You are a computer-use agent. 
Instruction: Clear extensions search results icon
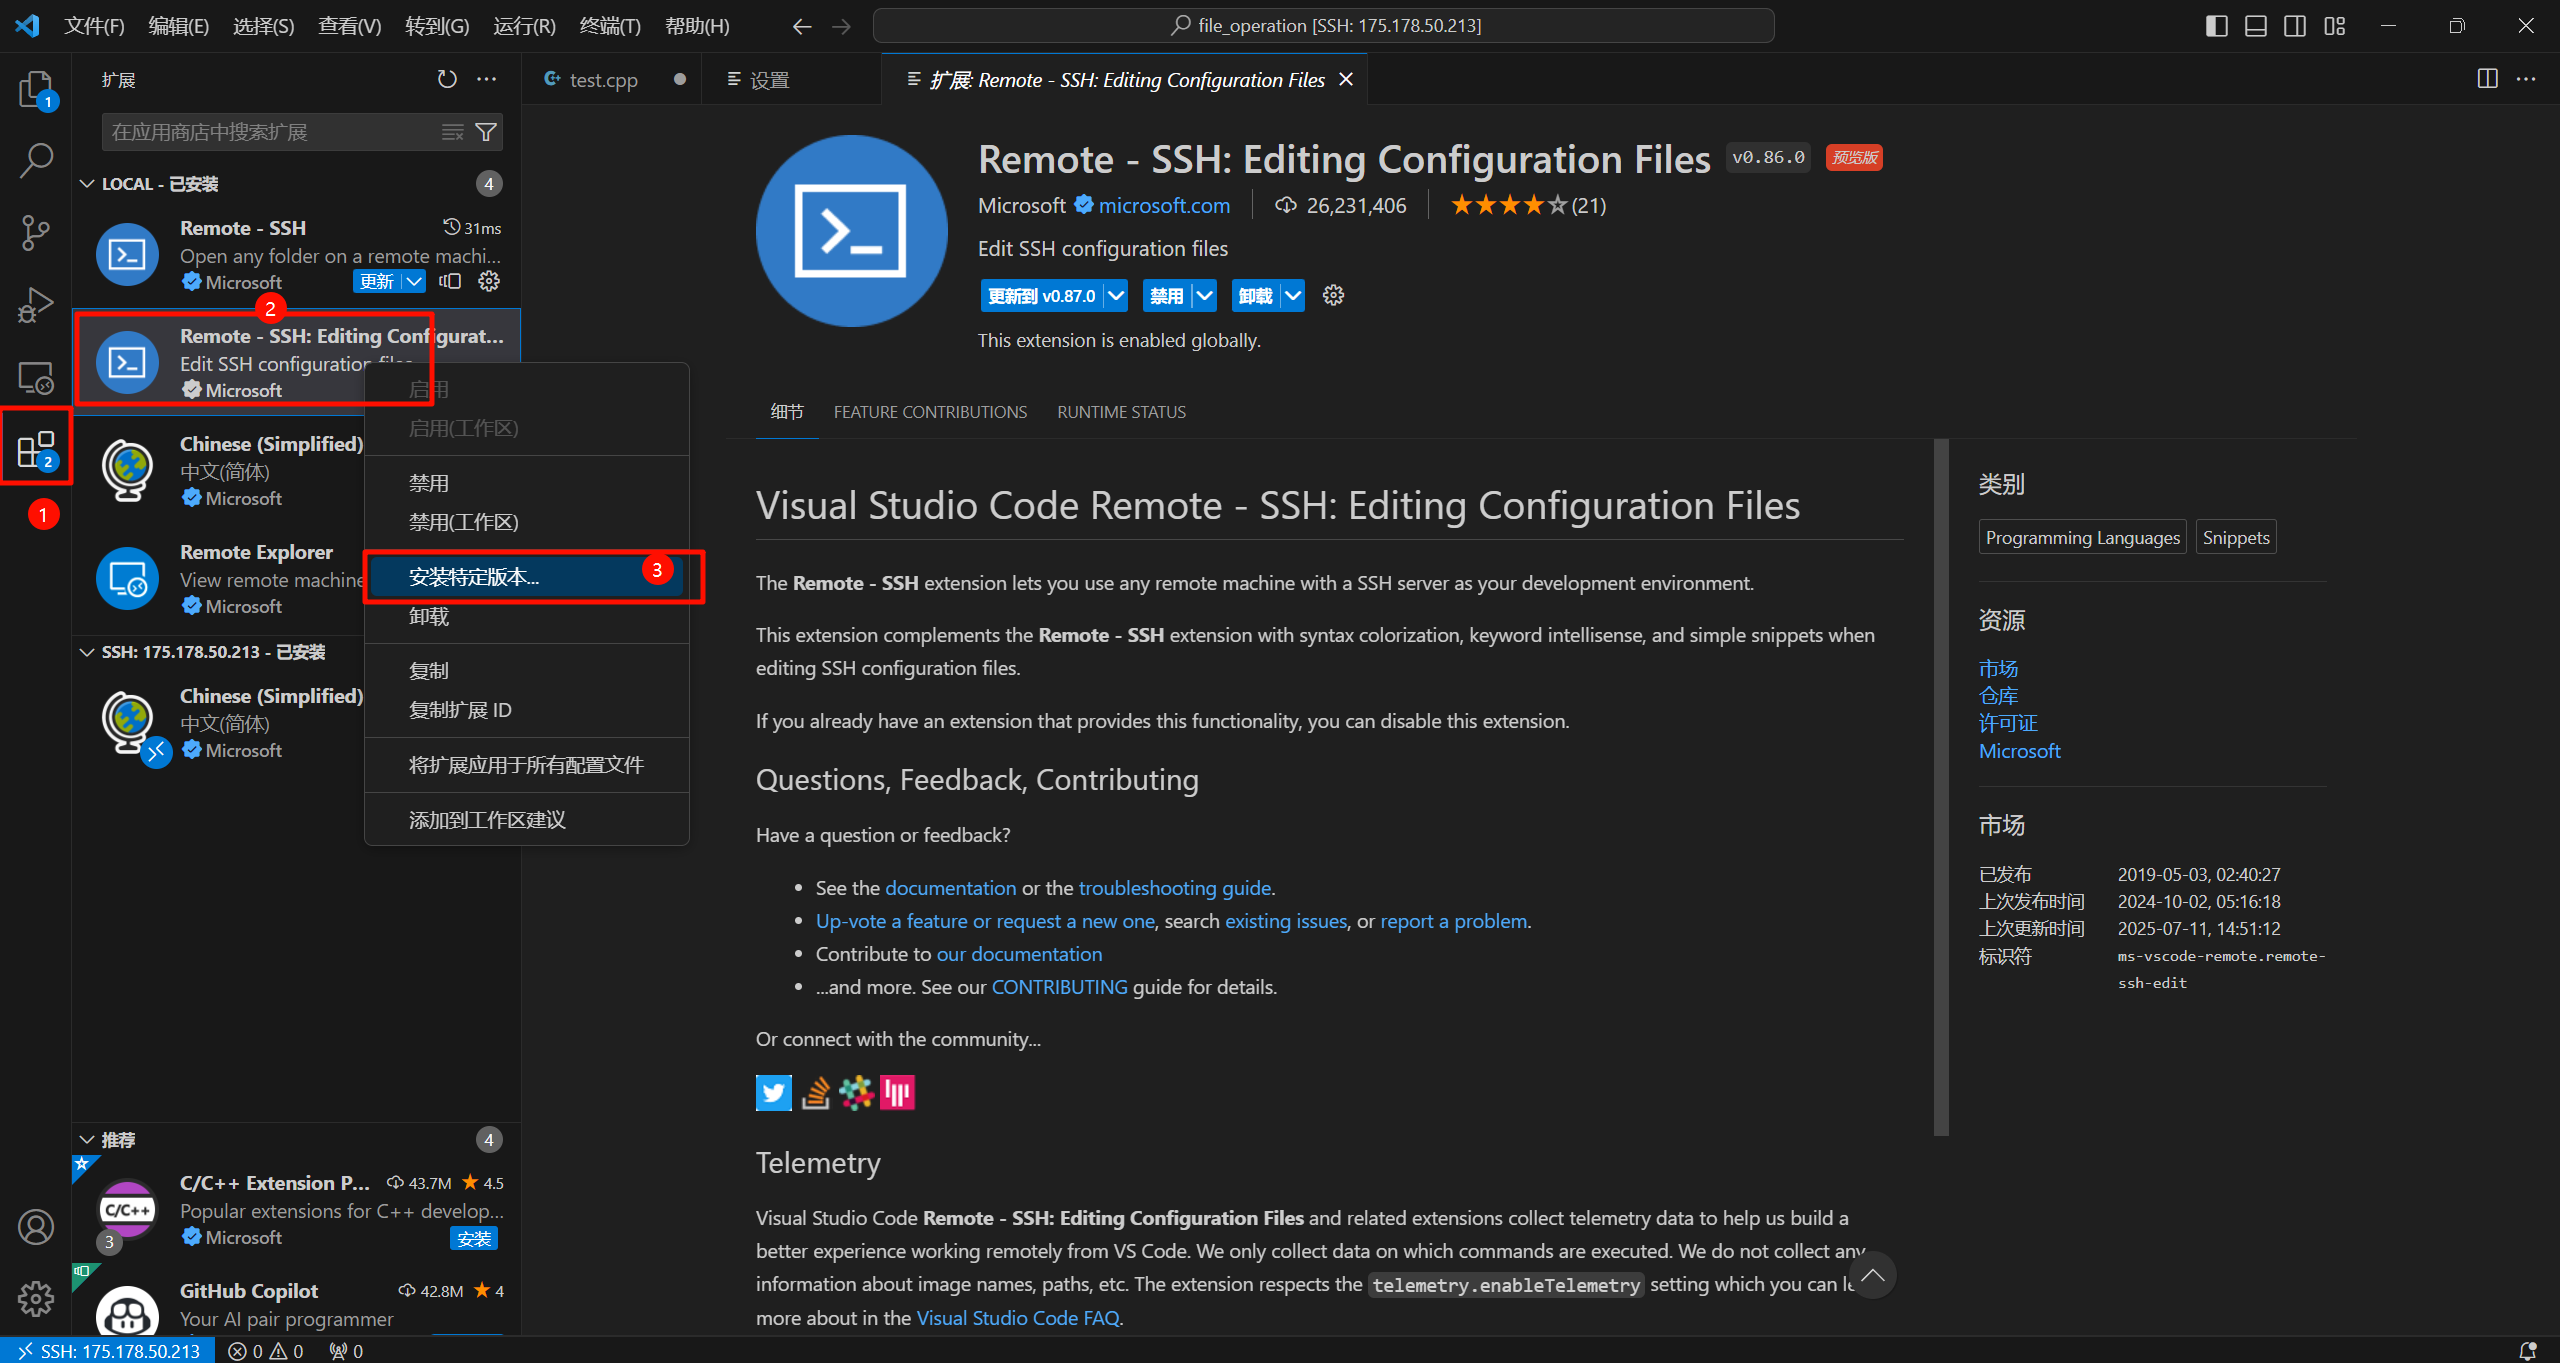(453, 132)
